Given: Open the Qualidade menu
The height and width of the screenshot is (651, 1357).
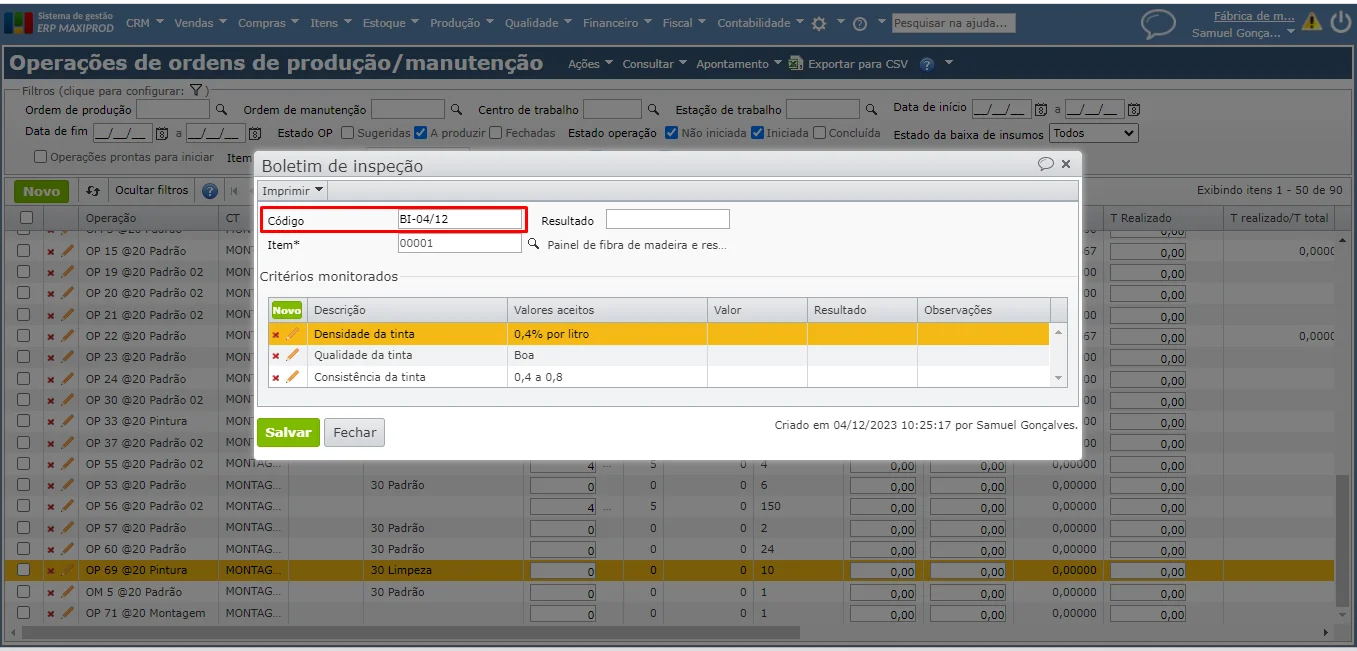Looking at the screenshot, I should (x=538, y=23).
